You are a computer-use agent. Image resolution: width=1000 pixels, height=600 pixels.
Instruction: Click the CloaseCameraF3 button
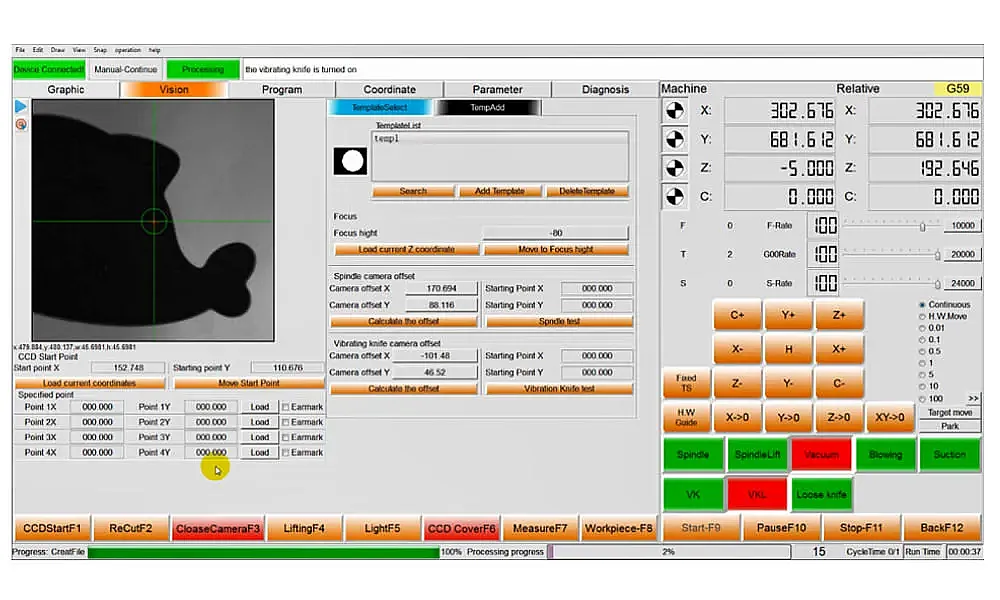click(x=217, y=529)
